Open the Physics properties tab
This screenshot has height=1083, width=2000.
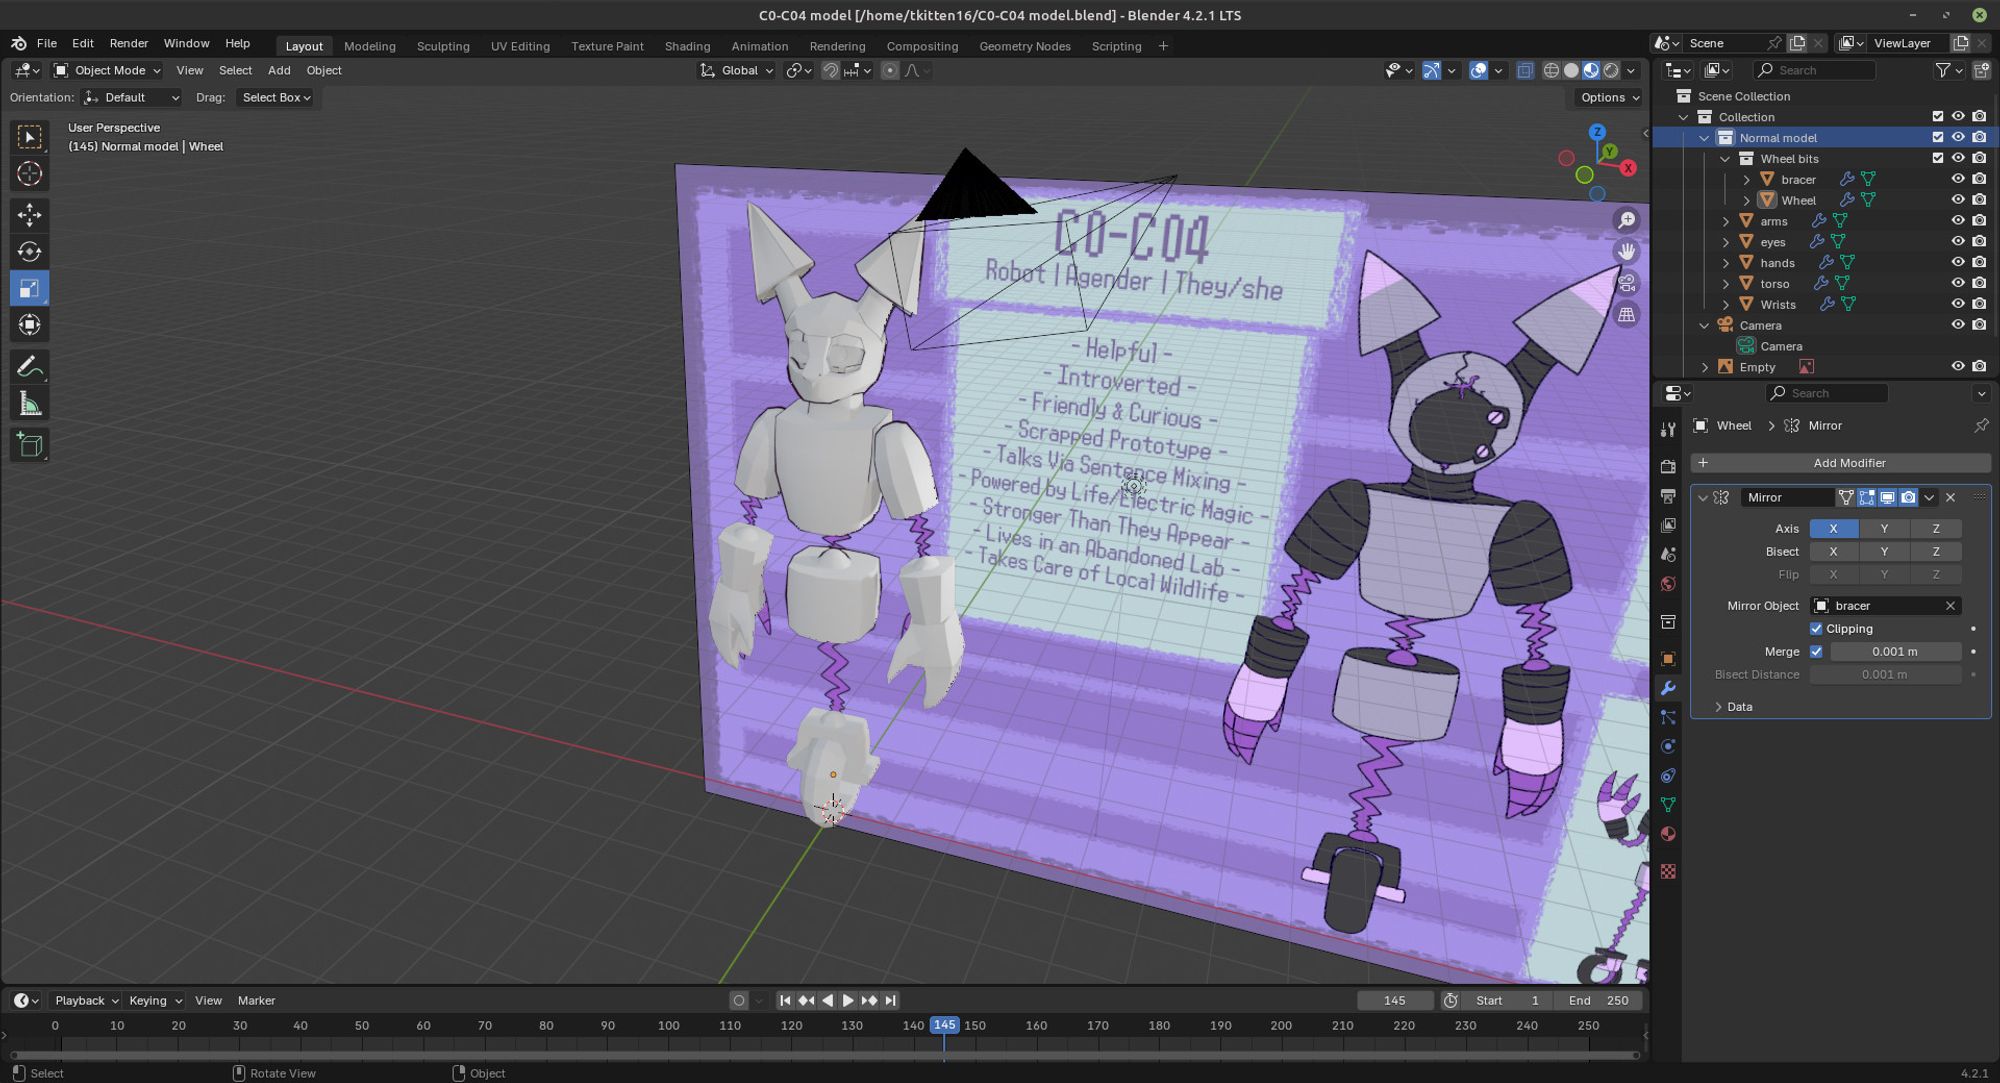[x=1667, y=746]
